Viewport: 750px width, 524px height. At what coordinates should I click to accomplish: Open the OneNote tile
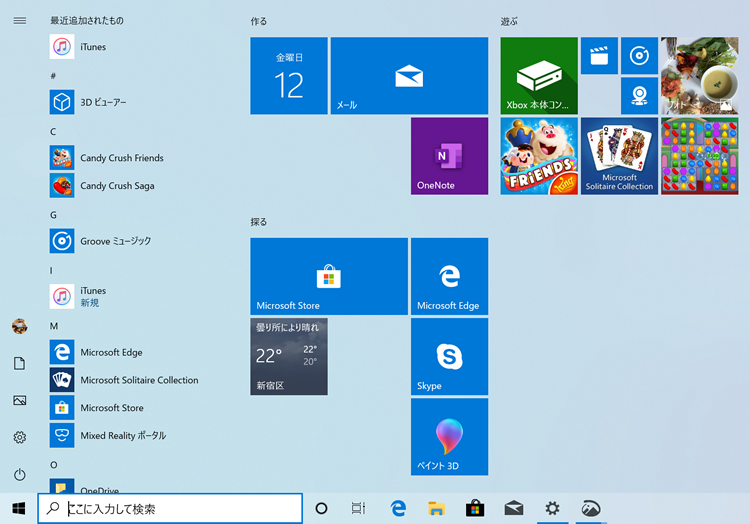450,156
